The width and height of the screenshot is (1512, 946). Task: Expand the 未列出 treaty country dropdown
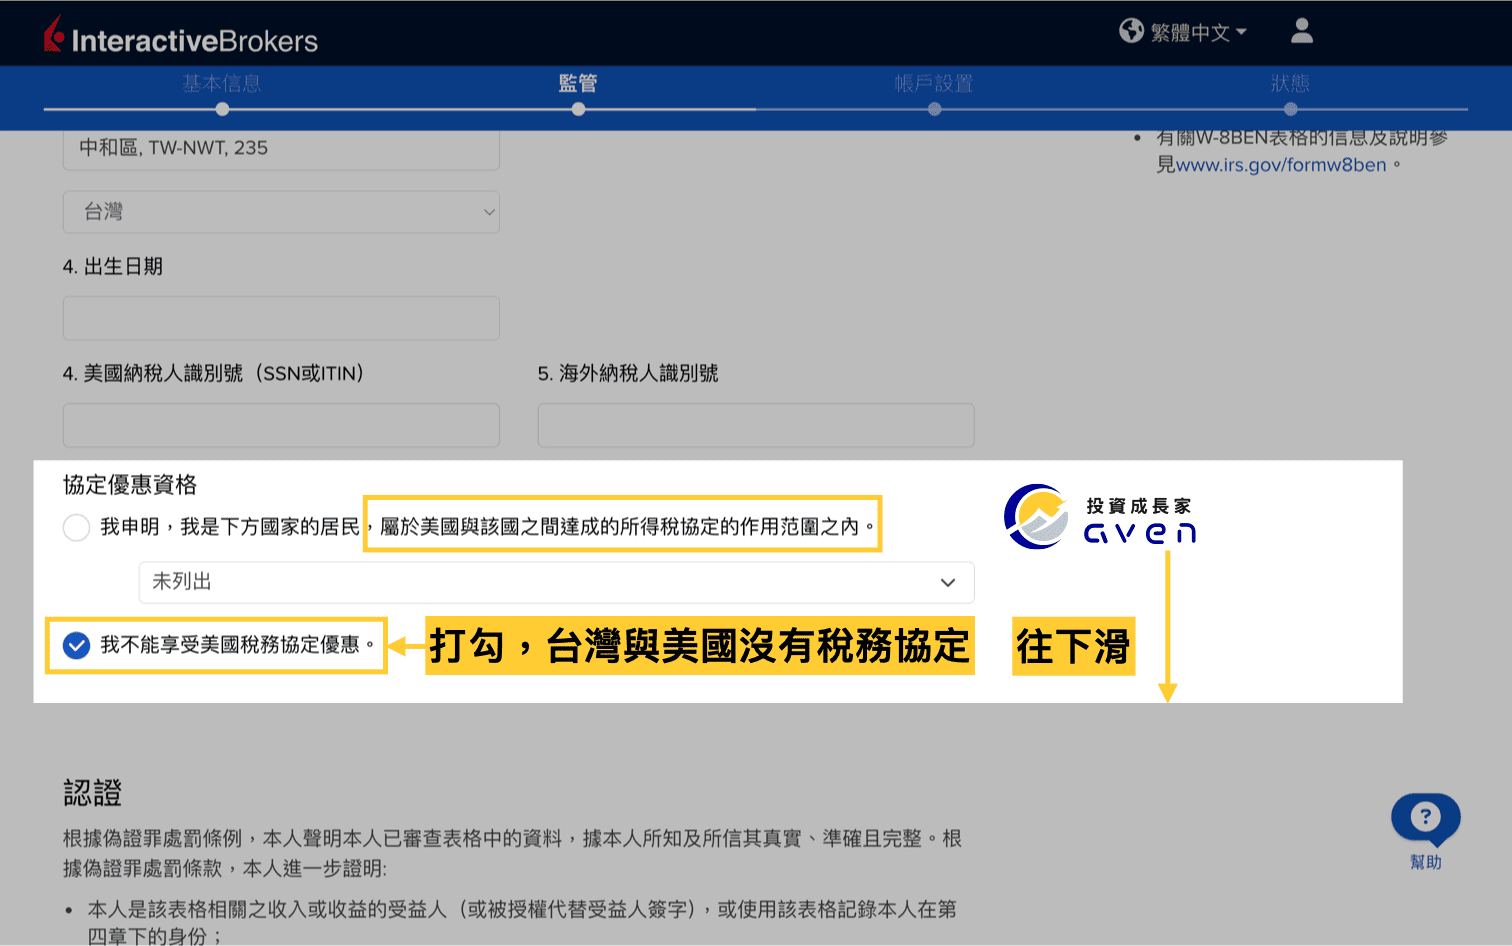click(x=556, y=582)
